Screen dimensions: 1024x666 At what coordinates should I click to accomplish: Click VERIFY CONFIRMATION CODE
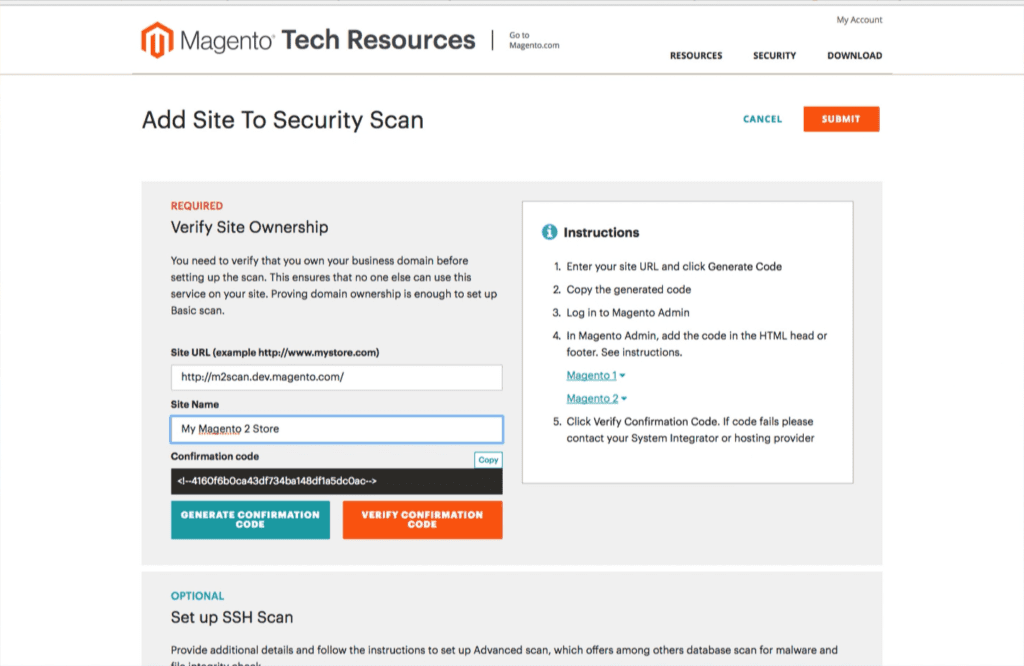coord(422,519)
